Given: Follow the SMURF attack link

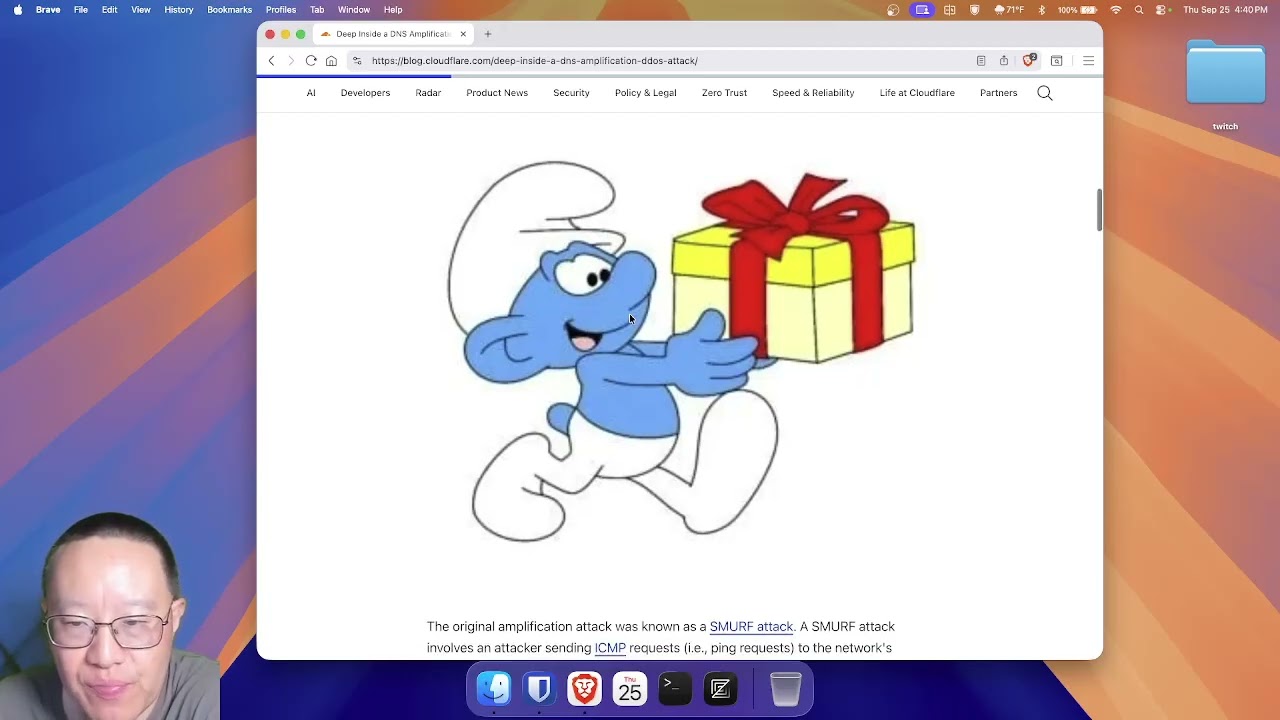Looking at the screenshot, I should pos(751,627).
